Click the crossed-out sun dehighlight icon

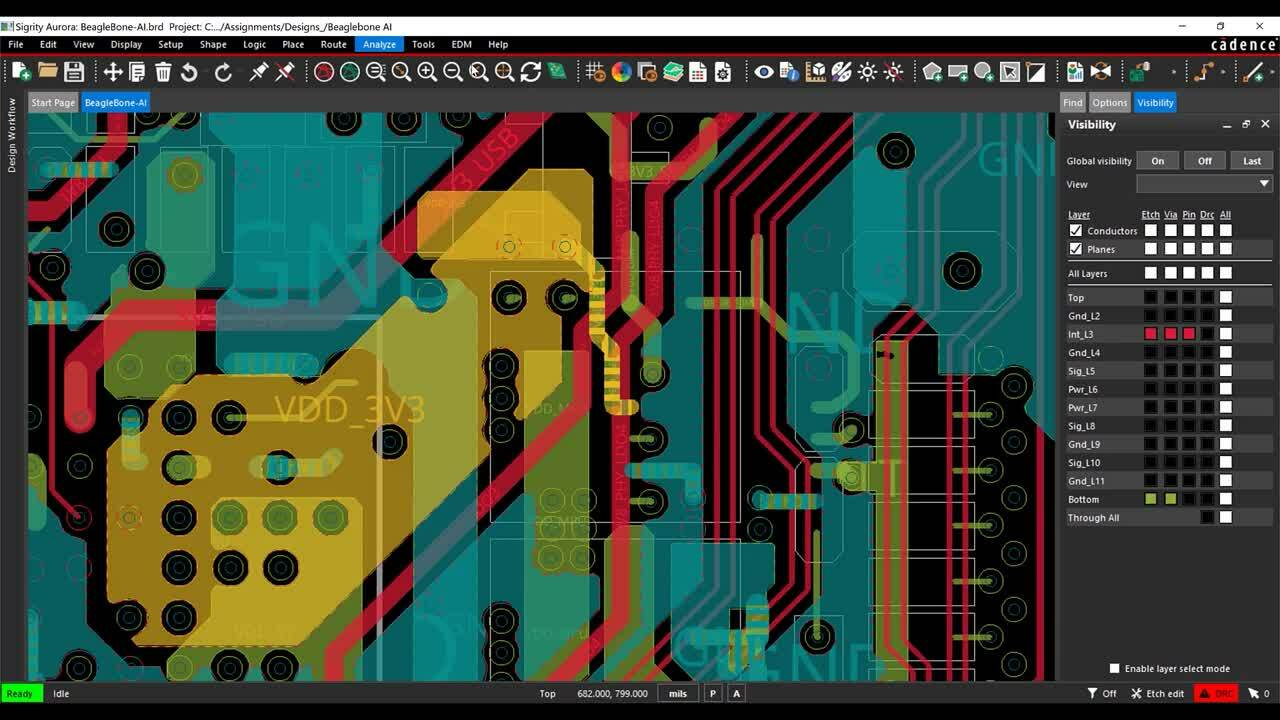(893, 71)
